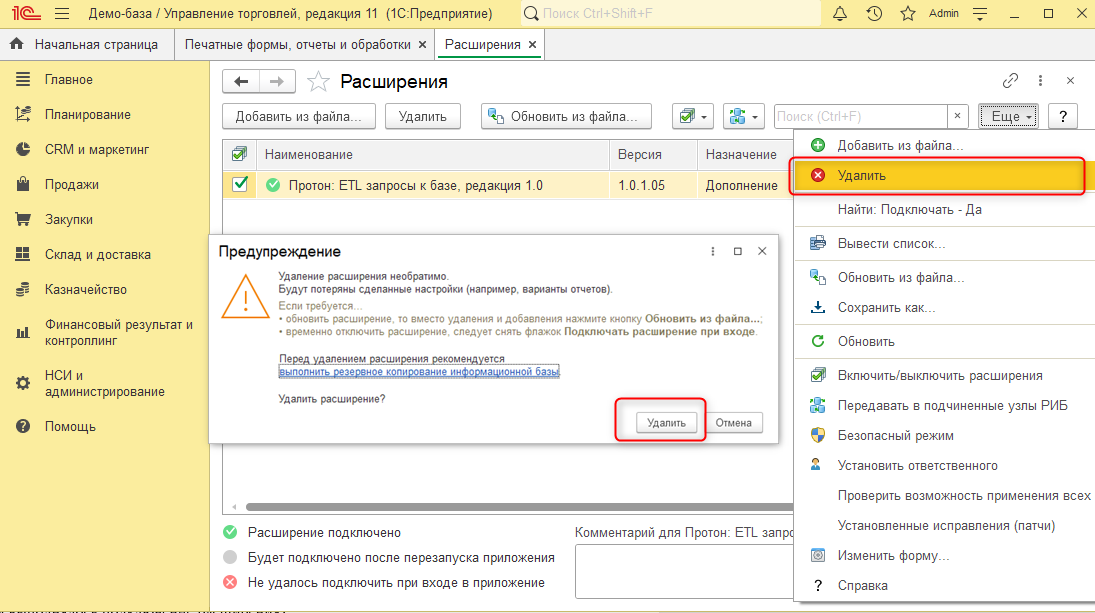The height and width of the screenshot is (613, 1095).
Task: Click Обновить из файла toolbar button
Action: tap(566, 117)
